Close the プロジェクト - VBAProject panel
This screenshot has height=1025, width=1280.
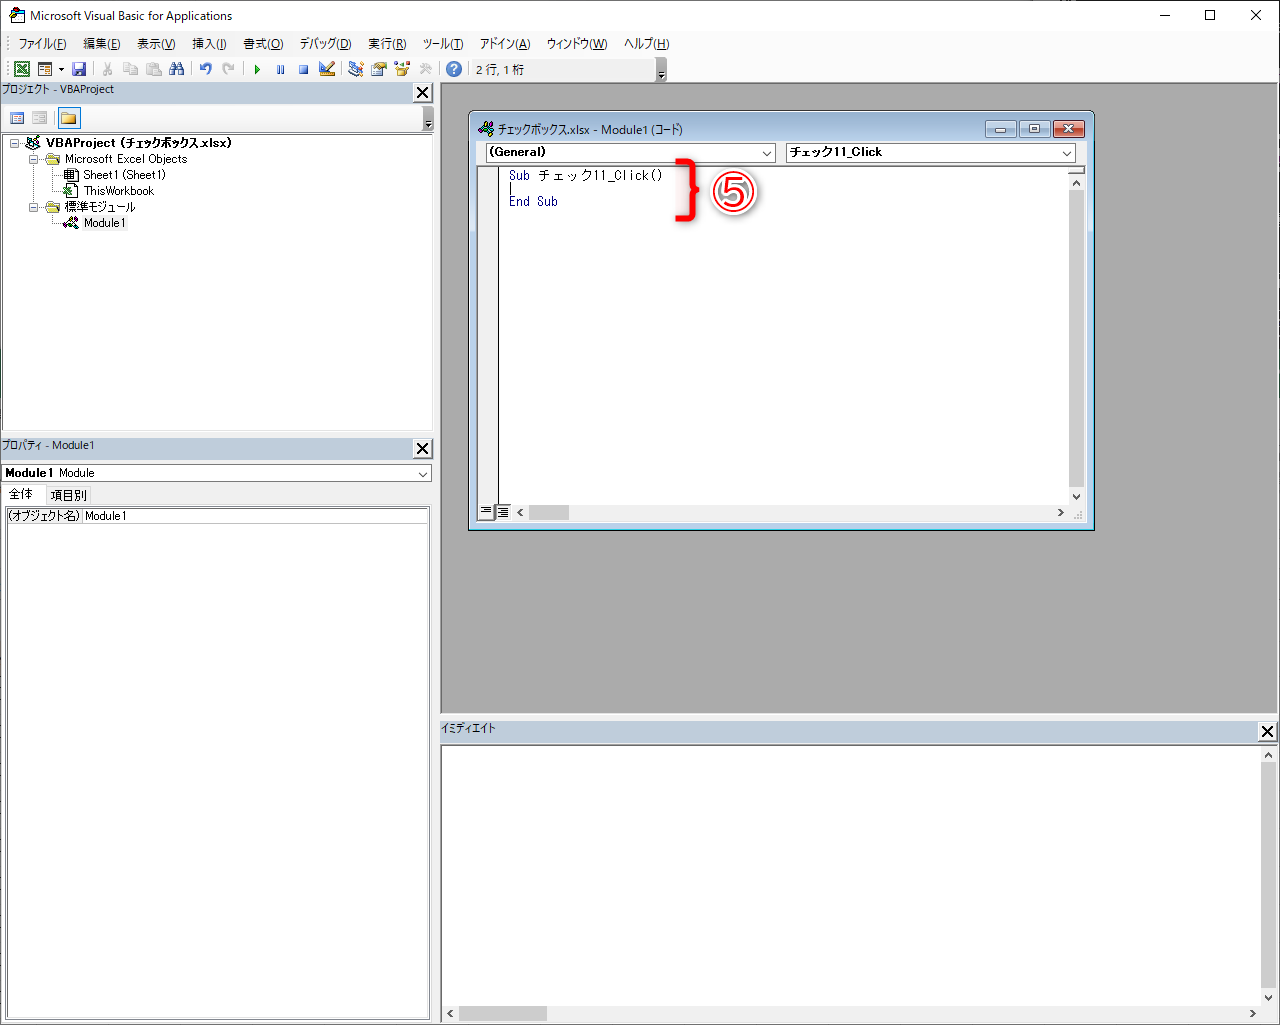422,92
